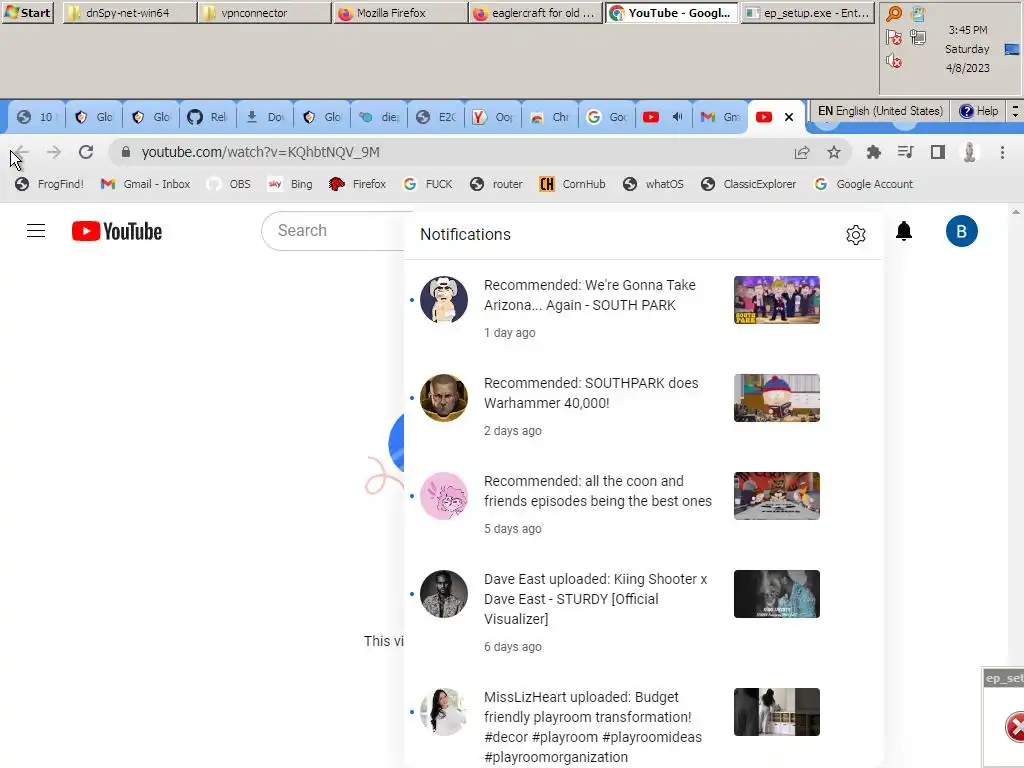Switch to eaglercraft for old taskbar window

click(x=536, y=12)
